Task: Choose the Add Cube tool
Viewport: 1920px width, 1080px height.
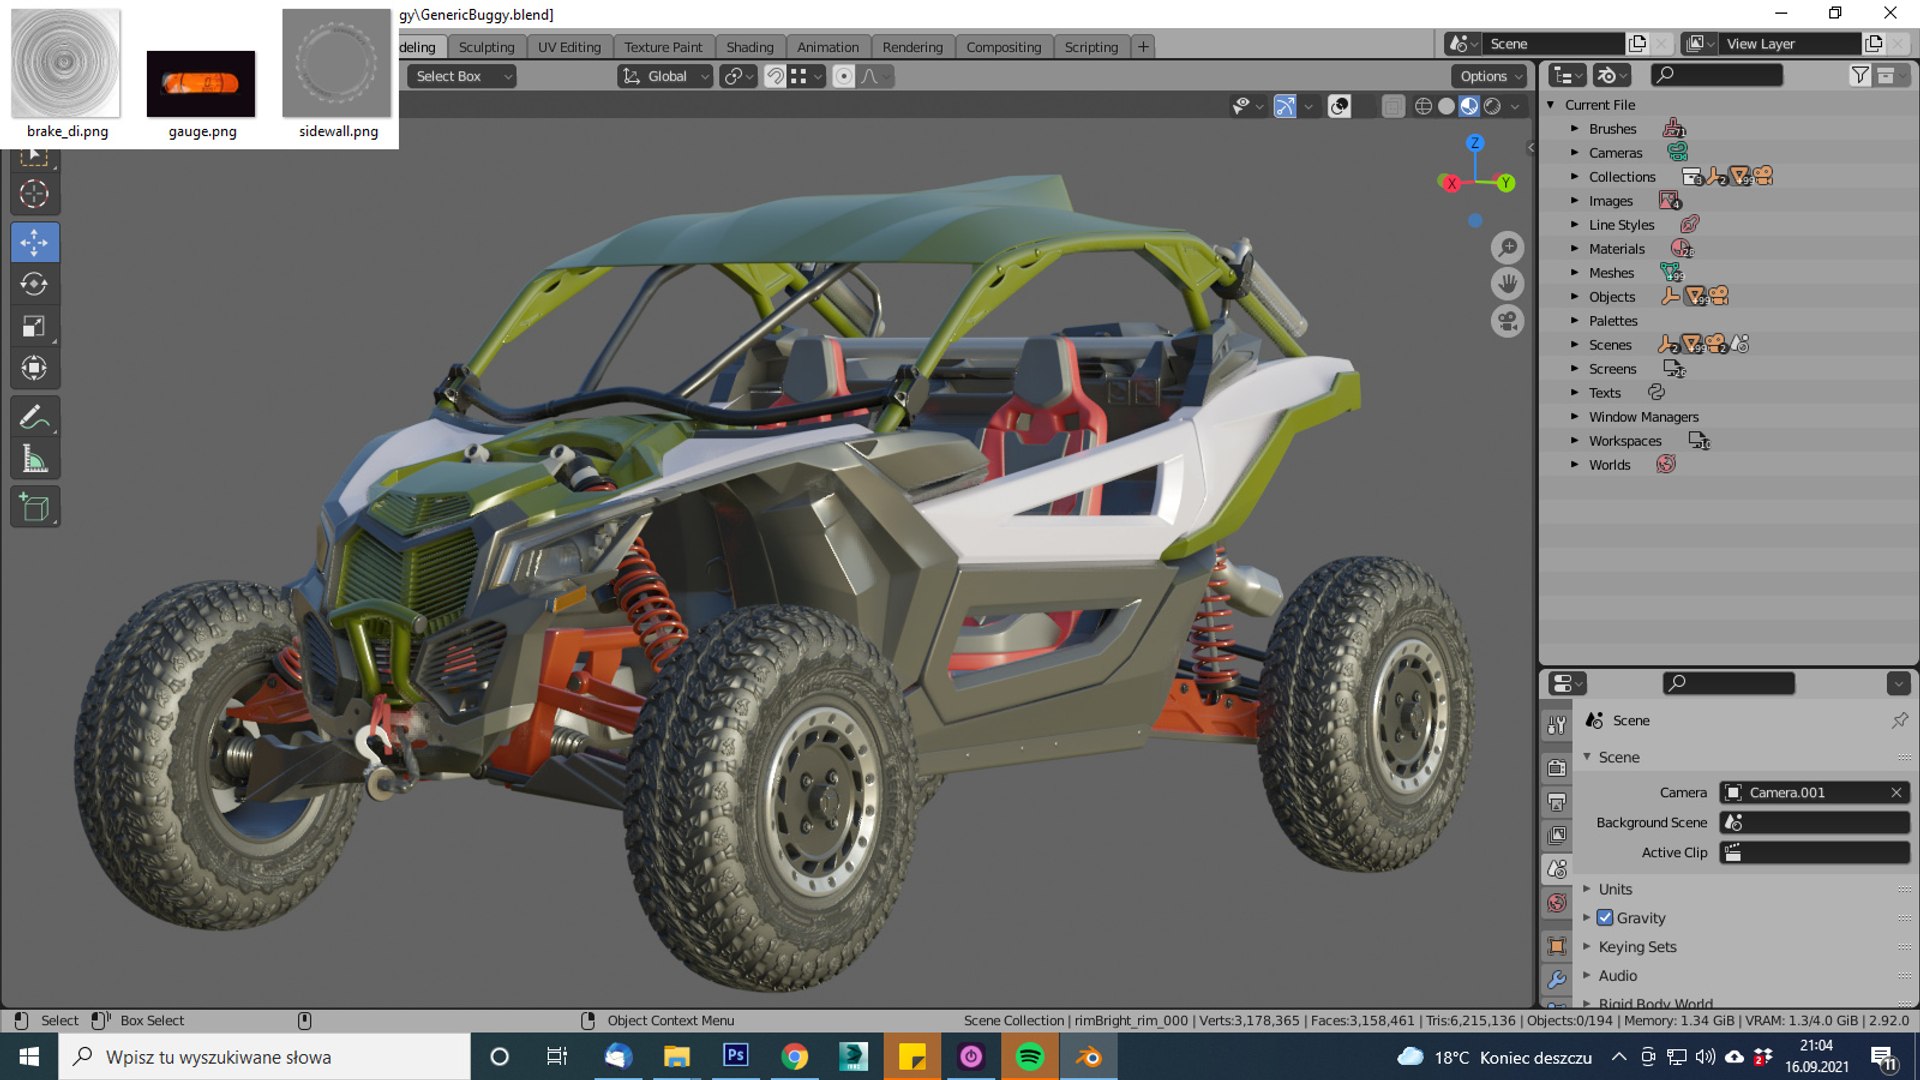Action: [34, 507]
